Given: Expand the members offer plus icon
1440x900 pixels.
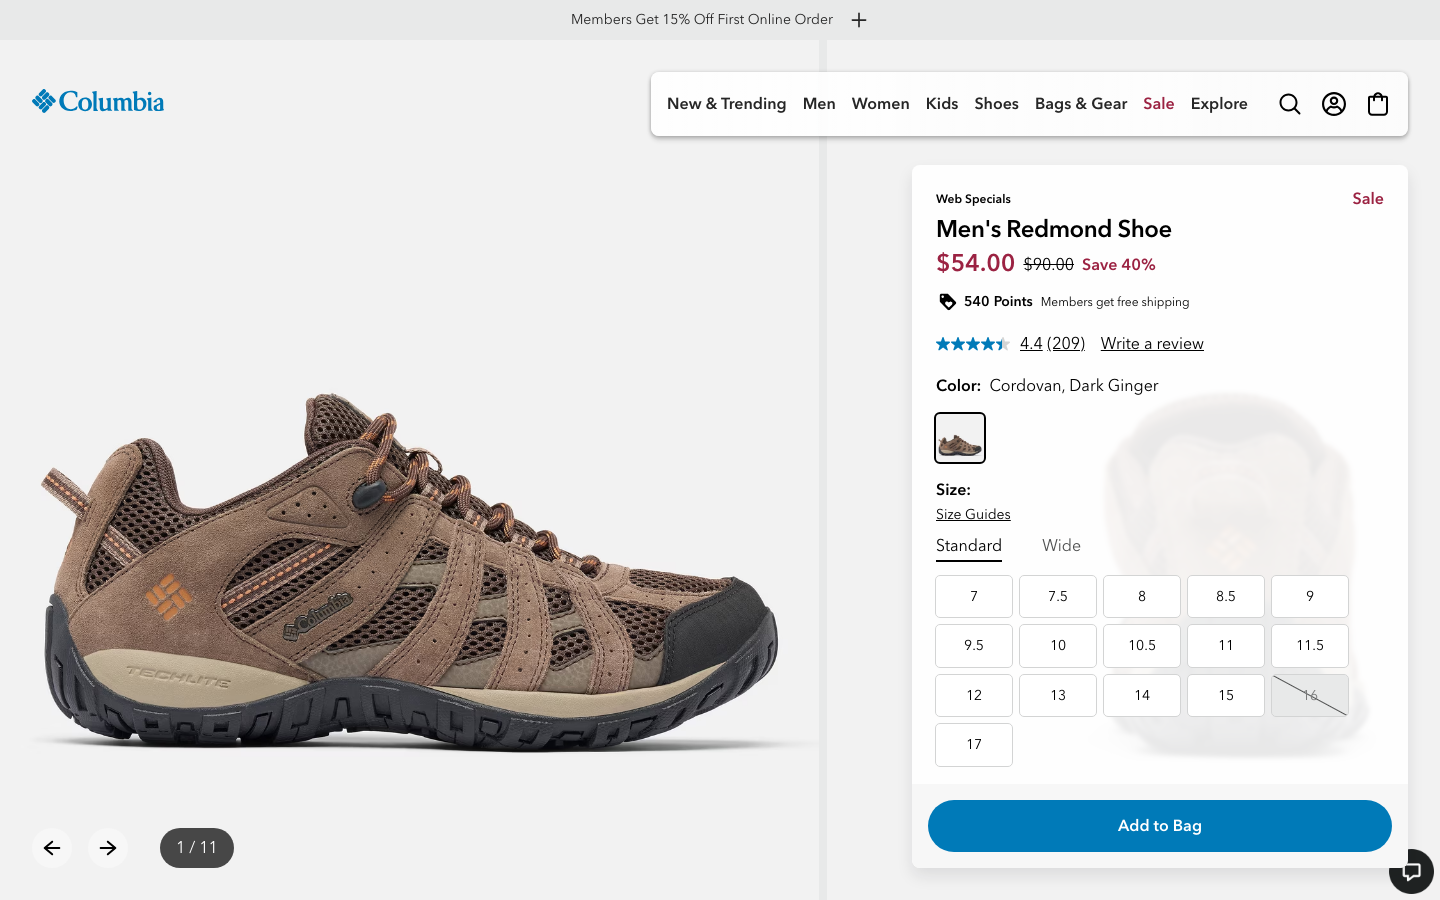Looking at the screenshot, I should pyautogui.click(x=859, y=20).
